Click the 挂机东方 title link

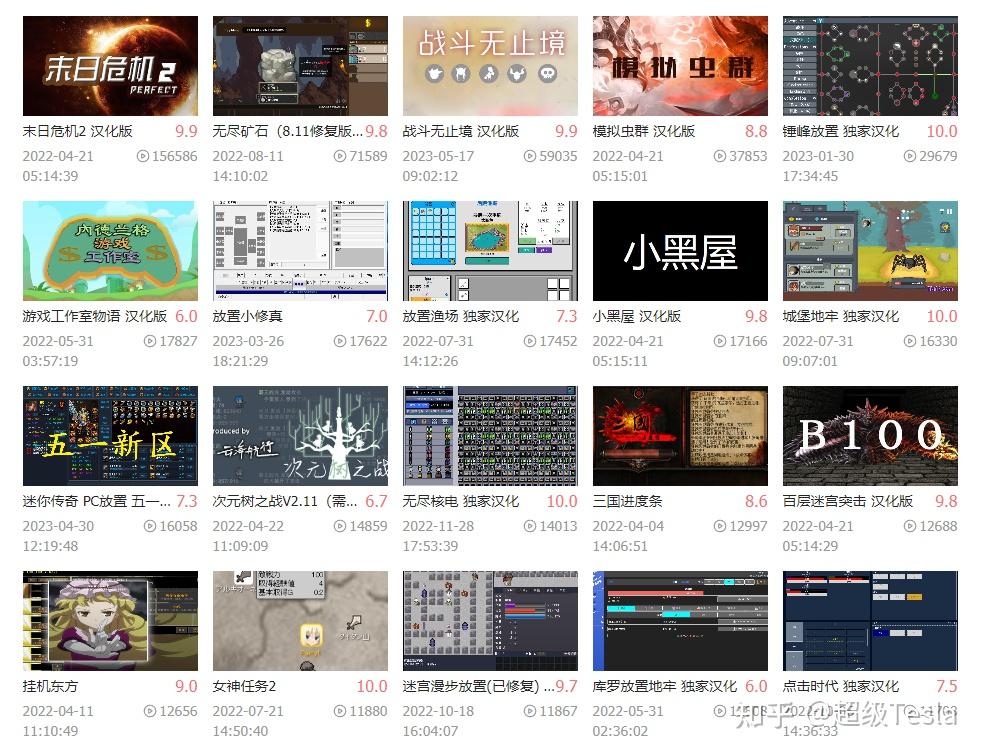tap(50, 686)
